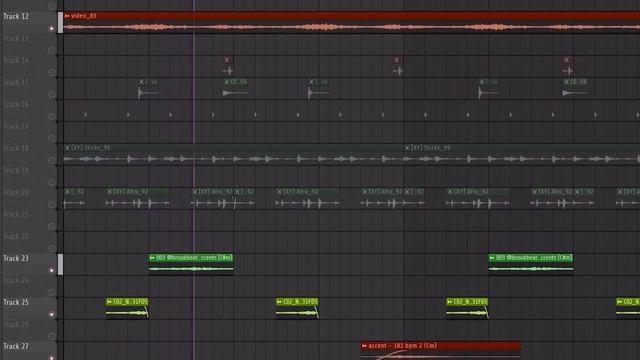Select the Track 22 name label
Viewport: 640px width, 360px height.
click(x=16, y=236)
